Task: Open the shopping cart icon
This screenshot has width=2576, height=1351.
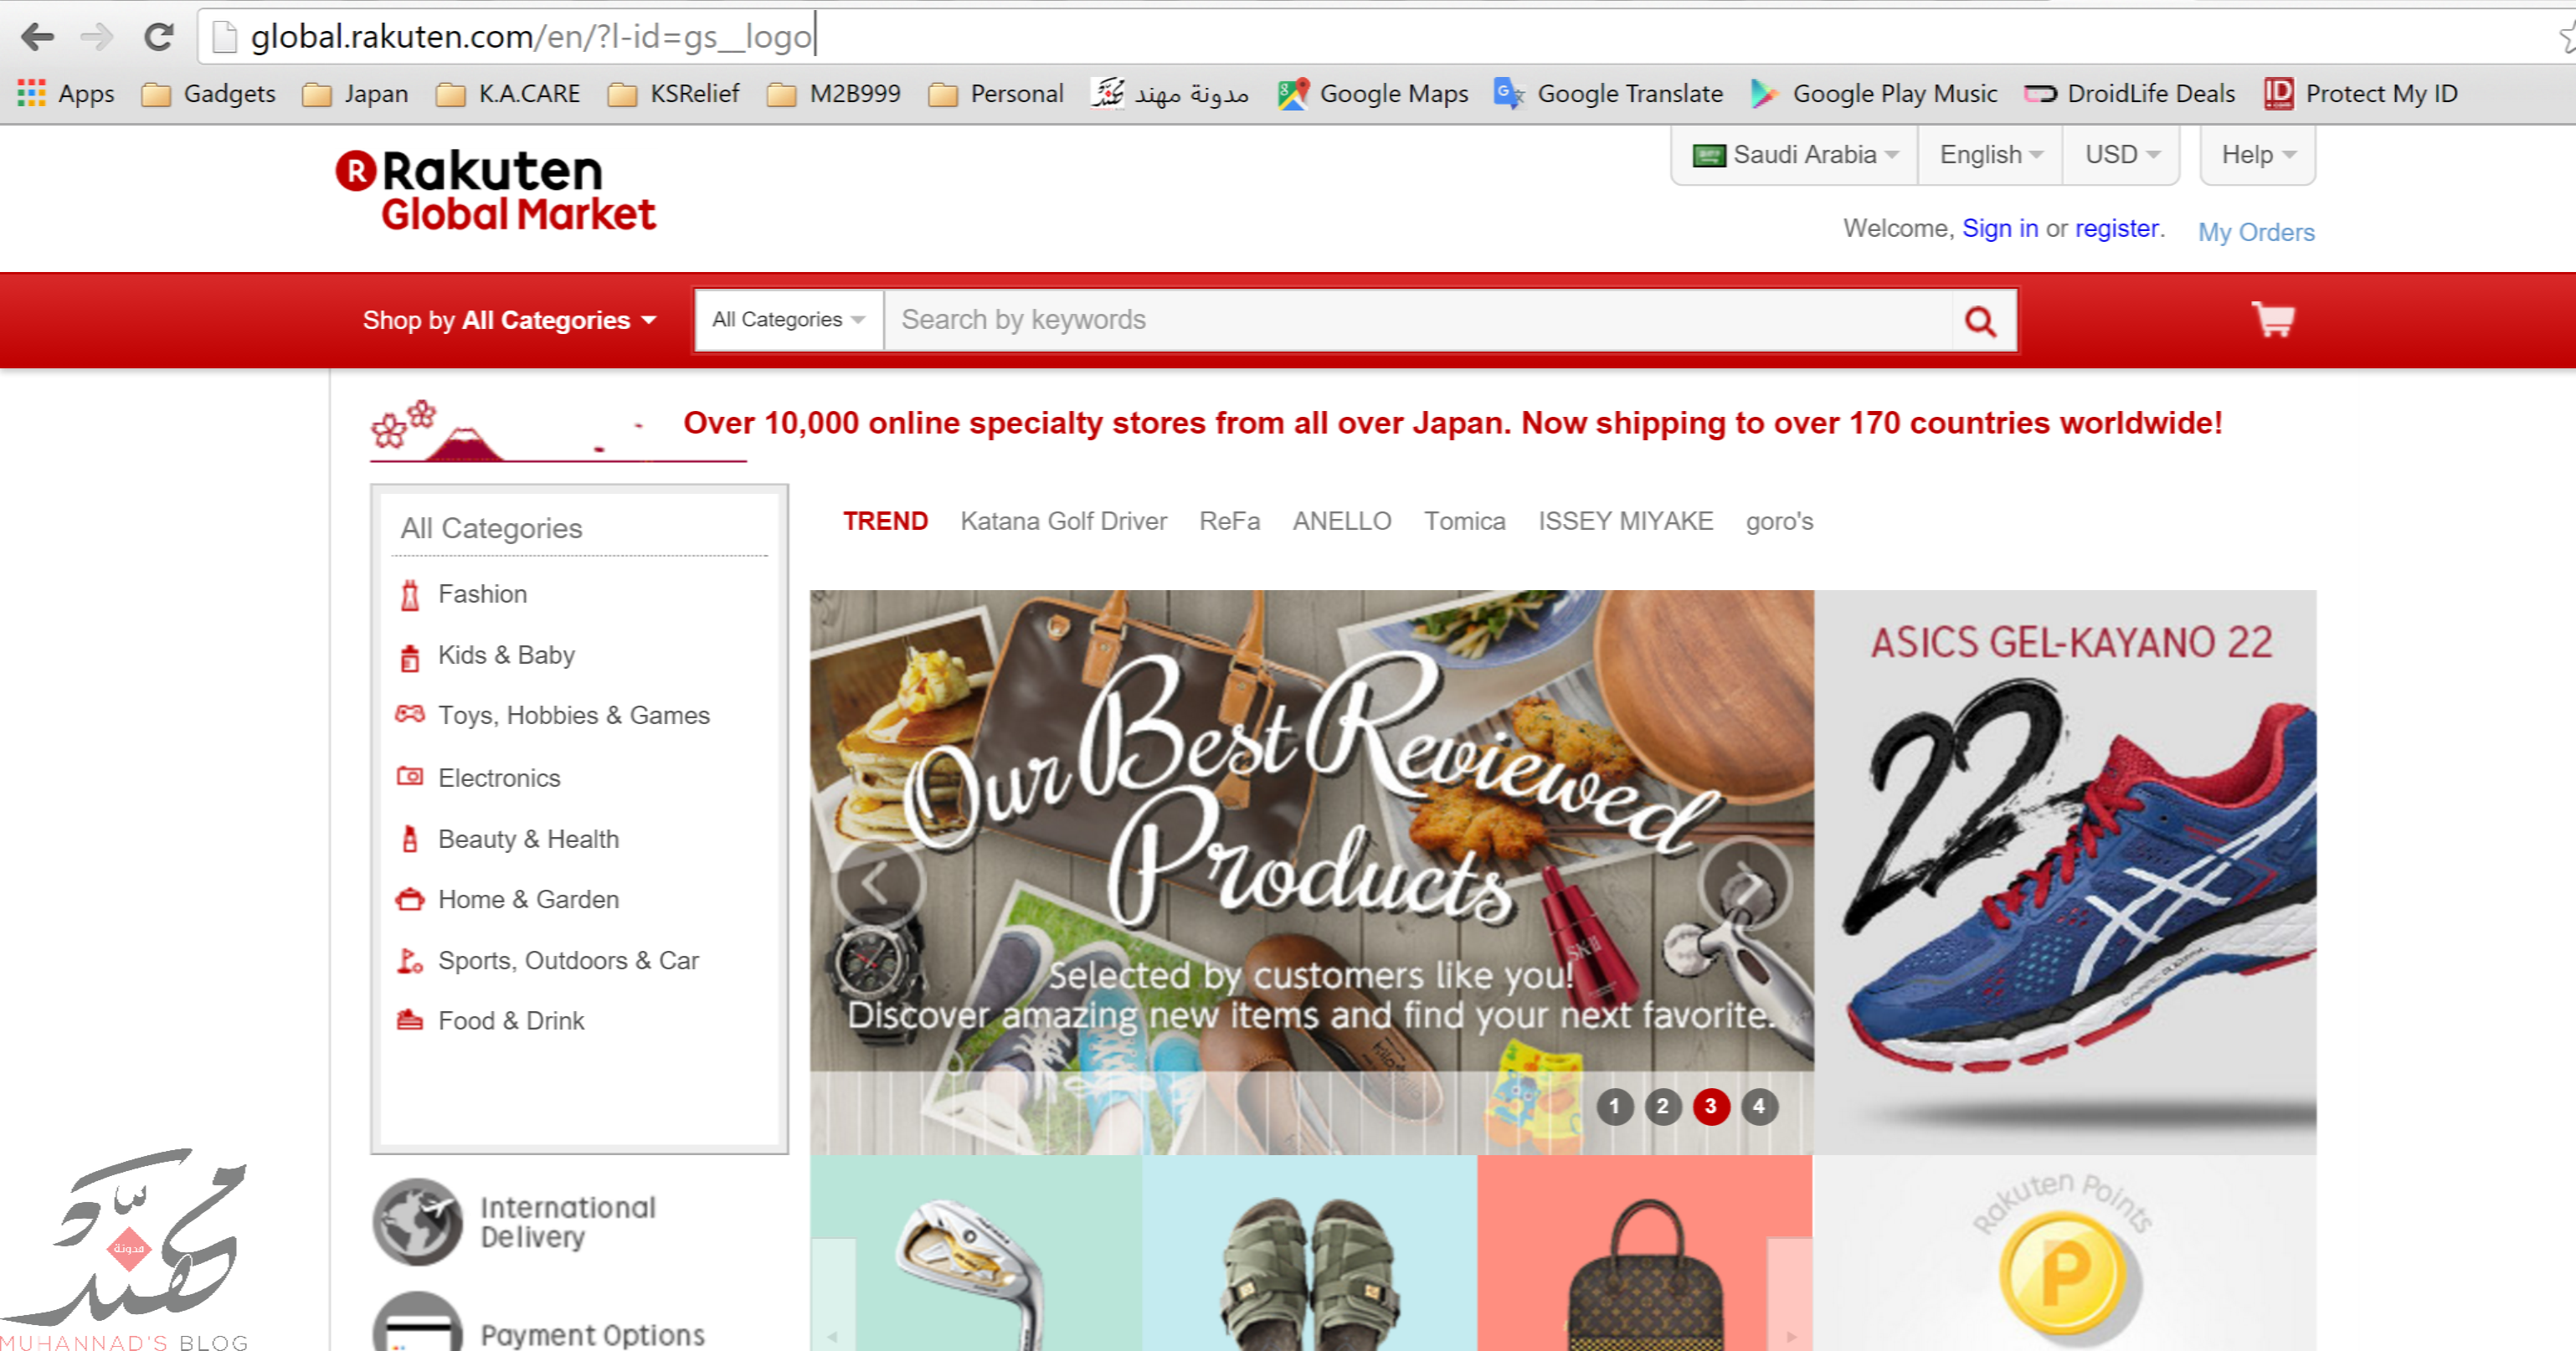Action: (2272, 319)
